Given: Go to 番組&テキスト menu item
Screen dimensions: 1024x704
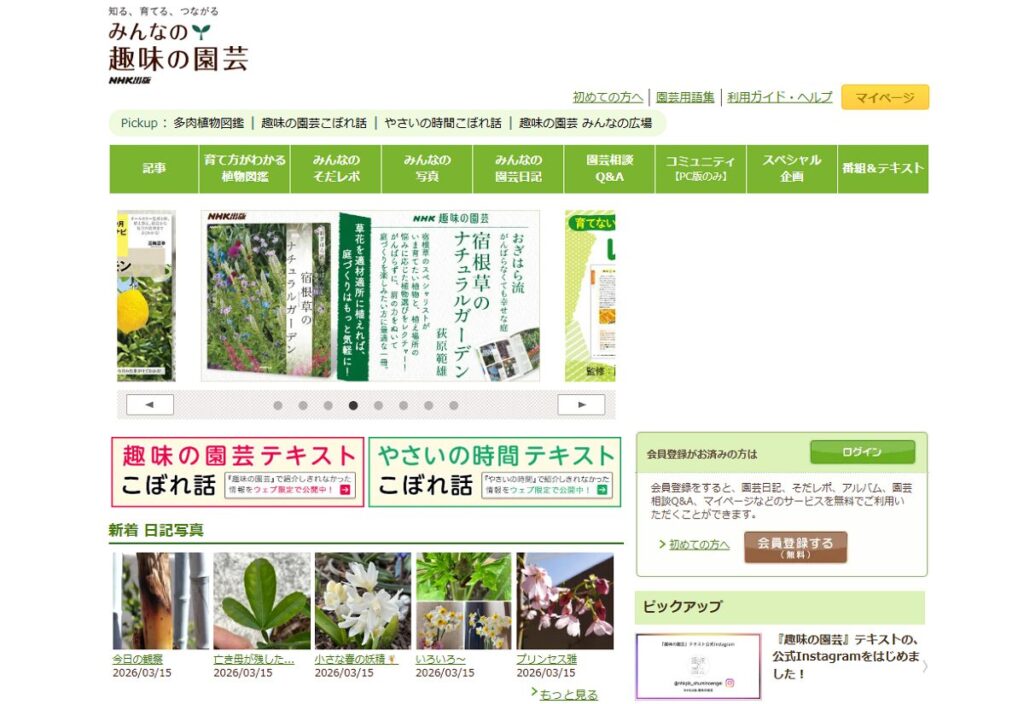Looking at the screenshot, I should [x=883, y=169].
